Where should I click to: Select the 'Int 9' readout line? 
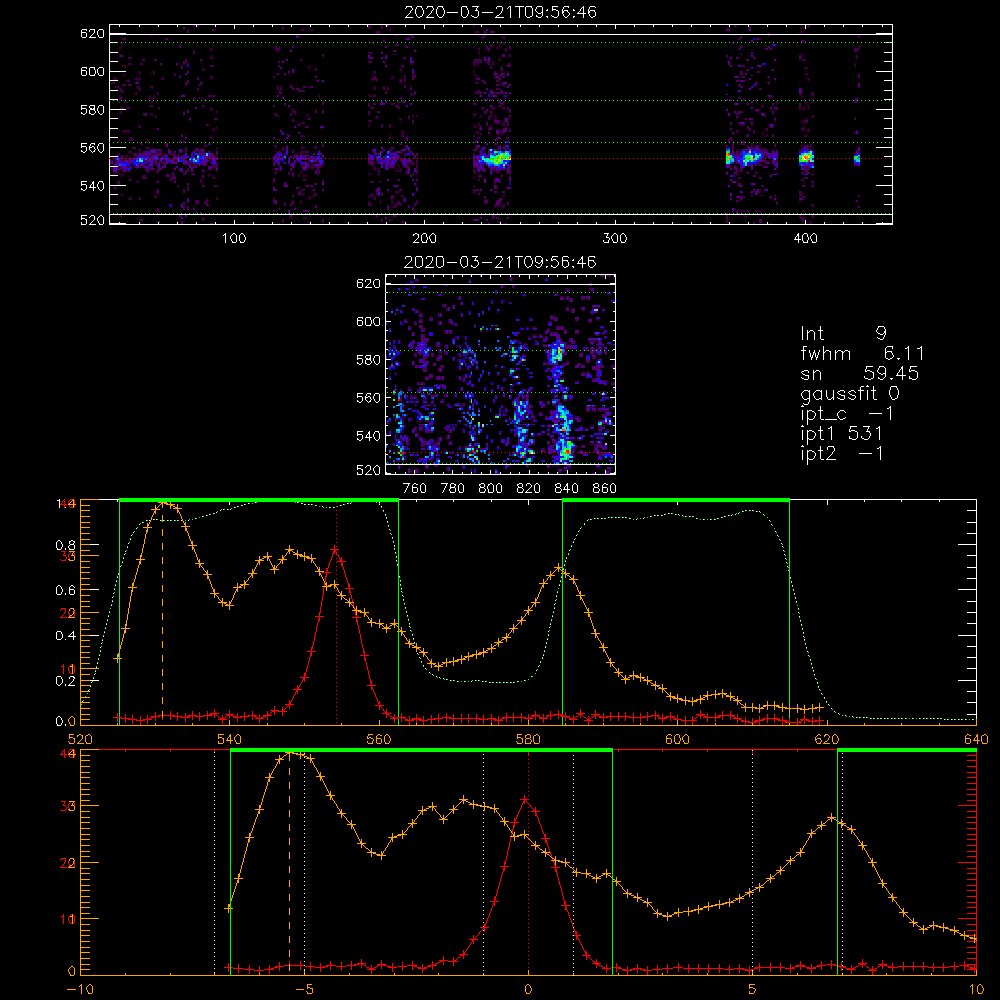point(843,334)
